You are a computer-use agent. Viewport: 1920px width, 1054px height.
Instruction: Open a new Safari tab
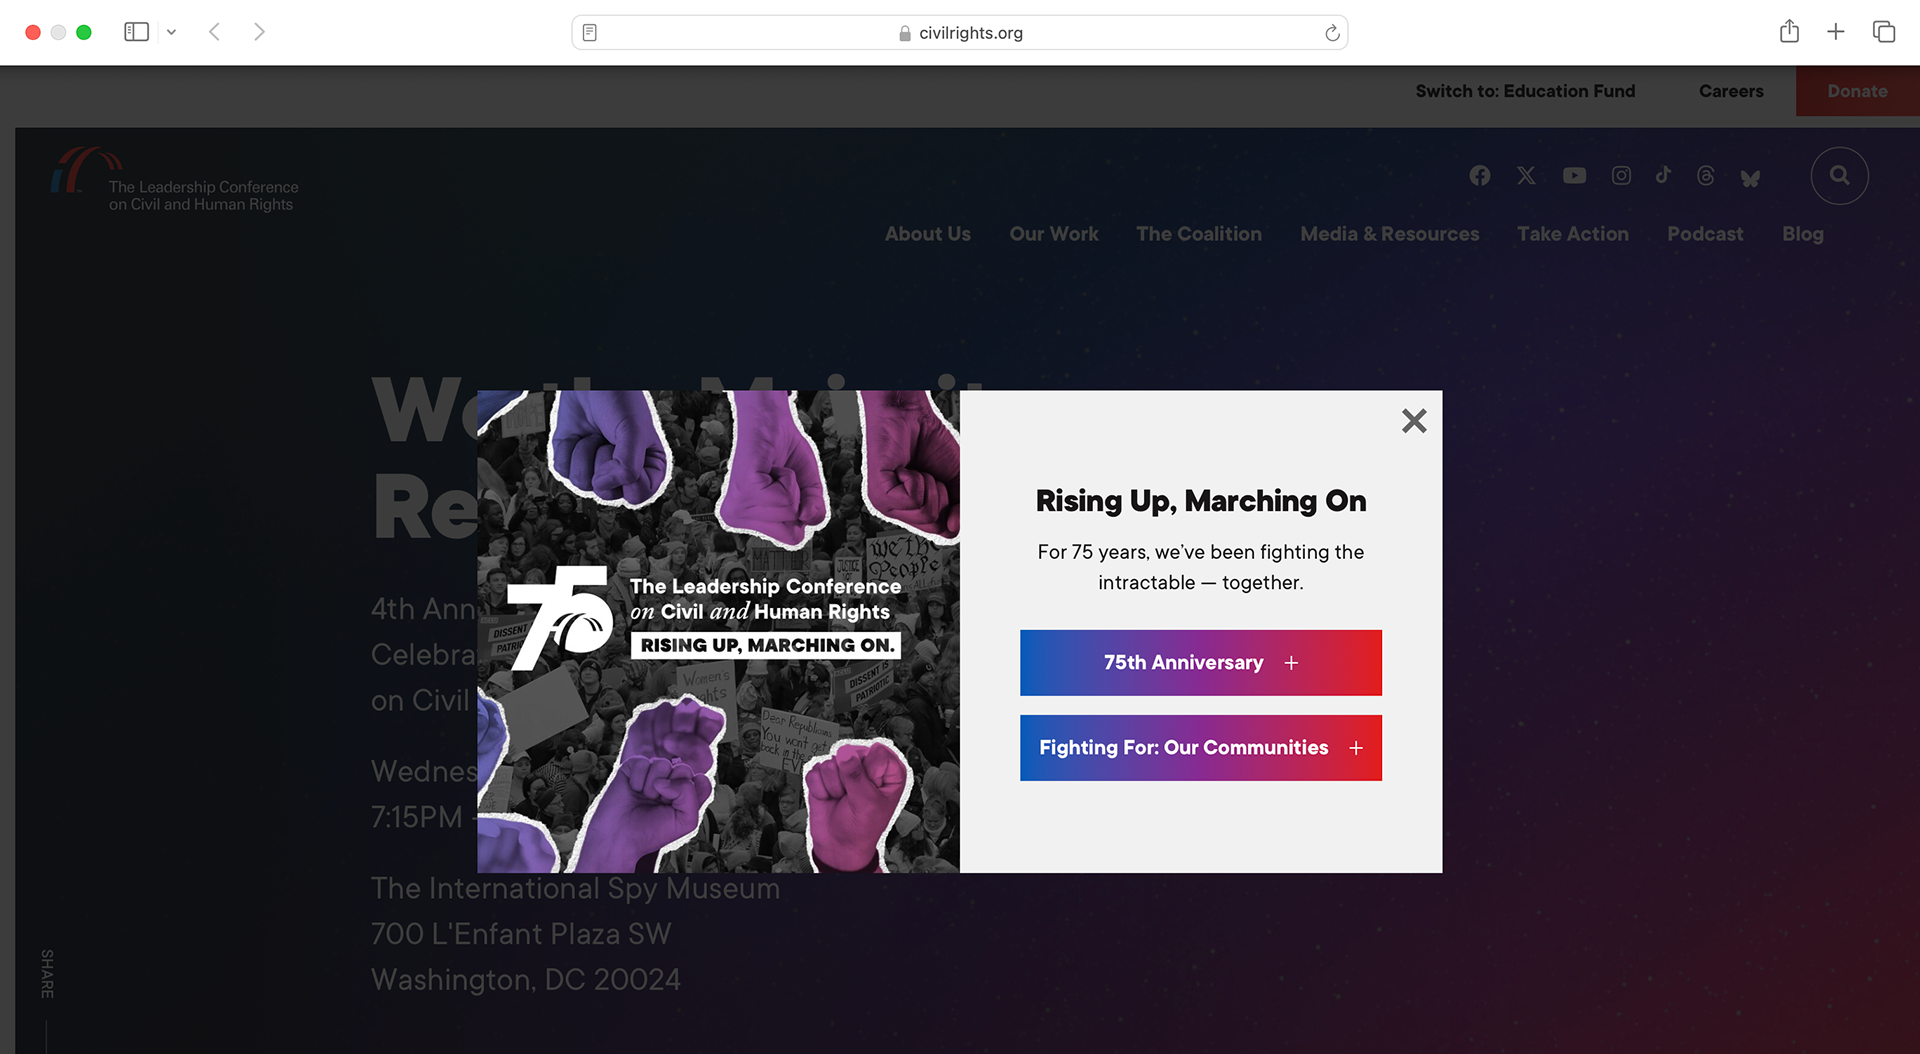tap(1835, 32)
